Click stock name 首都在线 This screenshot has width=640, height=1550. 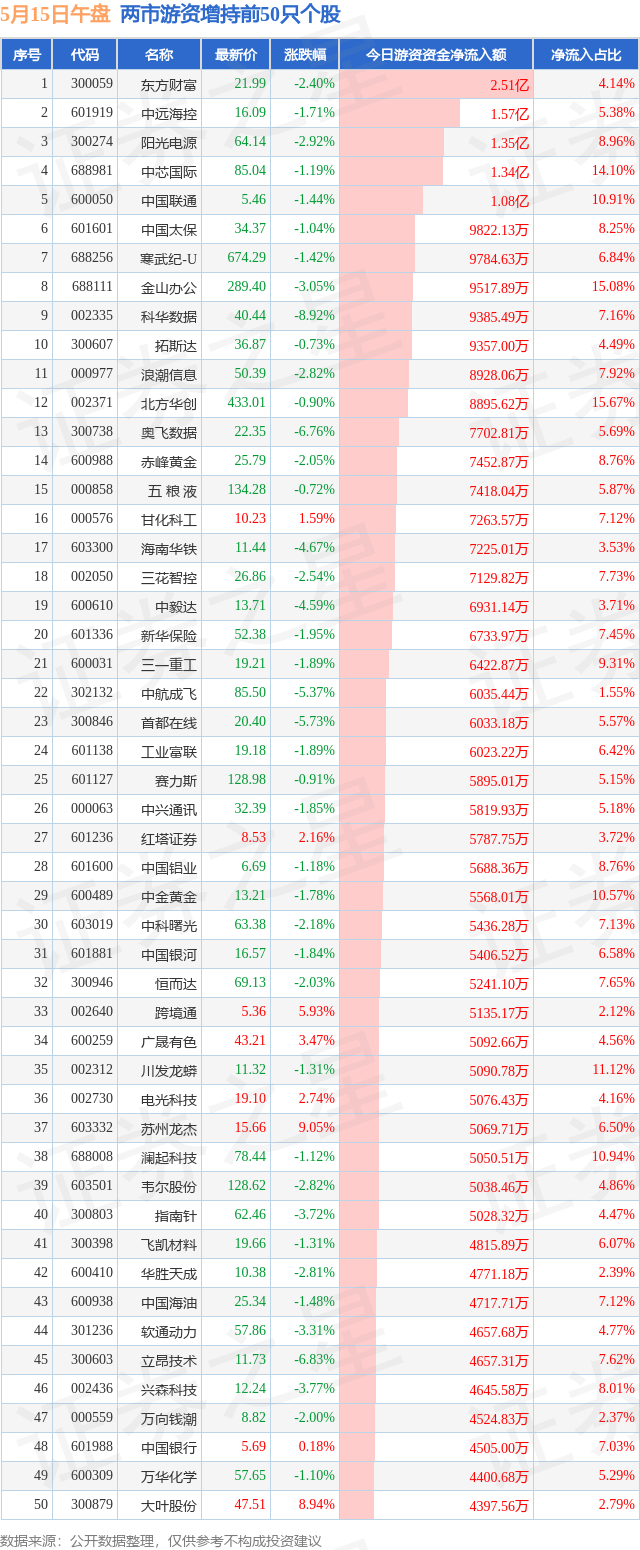click(x=169, y=723)
